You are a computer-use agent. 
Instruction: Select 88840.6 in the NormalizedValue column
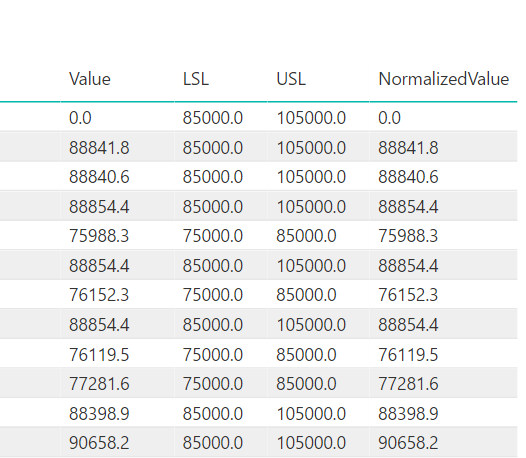(408, 177)
